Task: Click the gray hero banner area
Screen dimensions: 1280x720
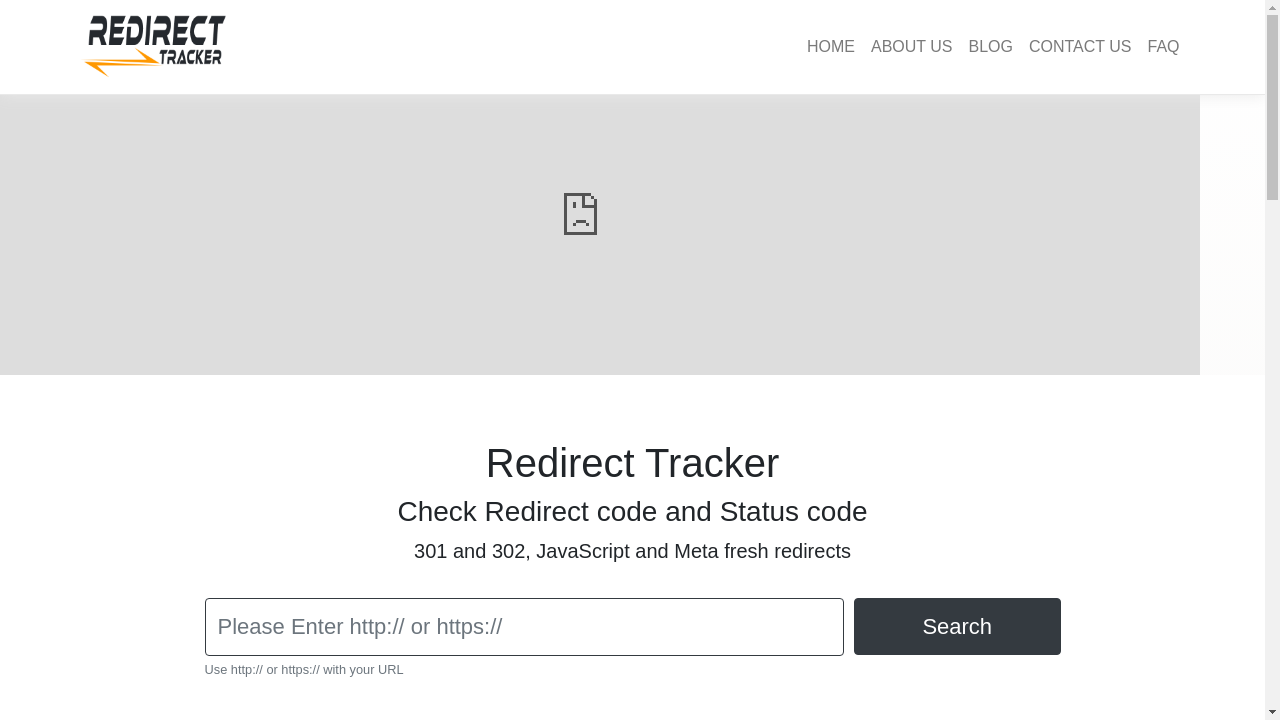Action: 300,300
